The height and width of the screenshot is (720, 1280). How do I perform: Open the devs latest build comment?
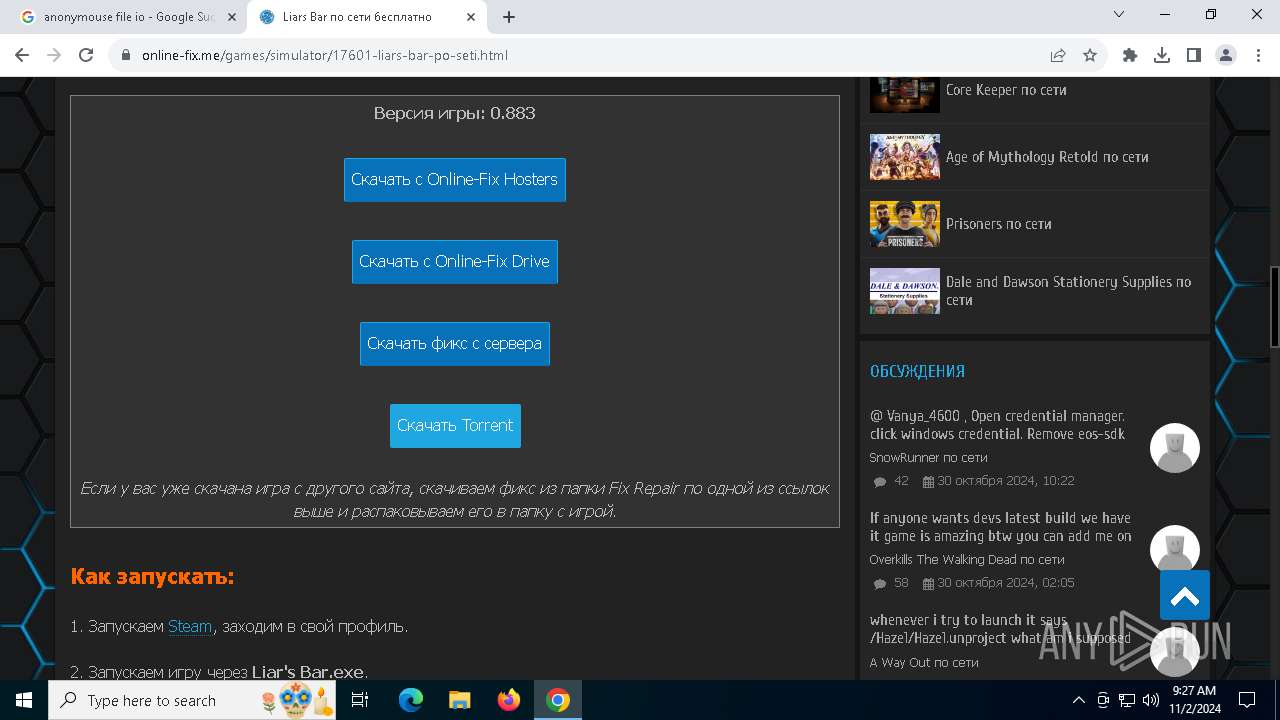[x=1001, y=527]
